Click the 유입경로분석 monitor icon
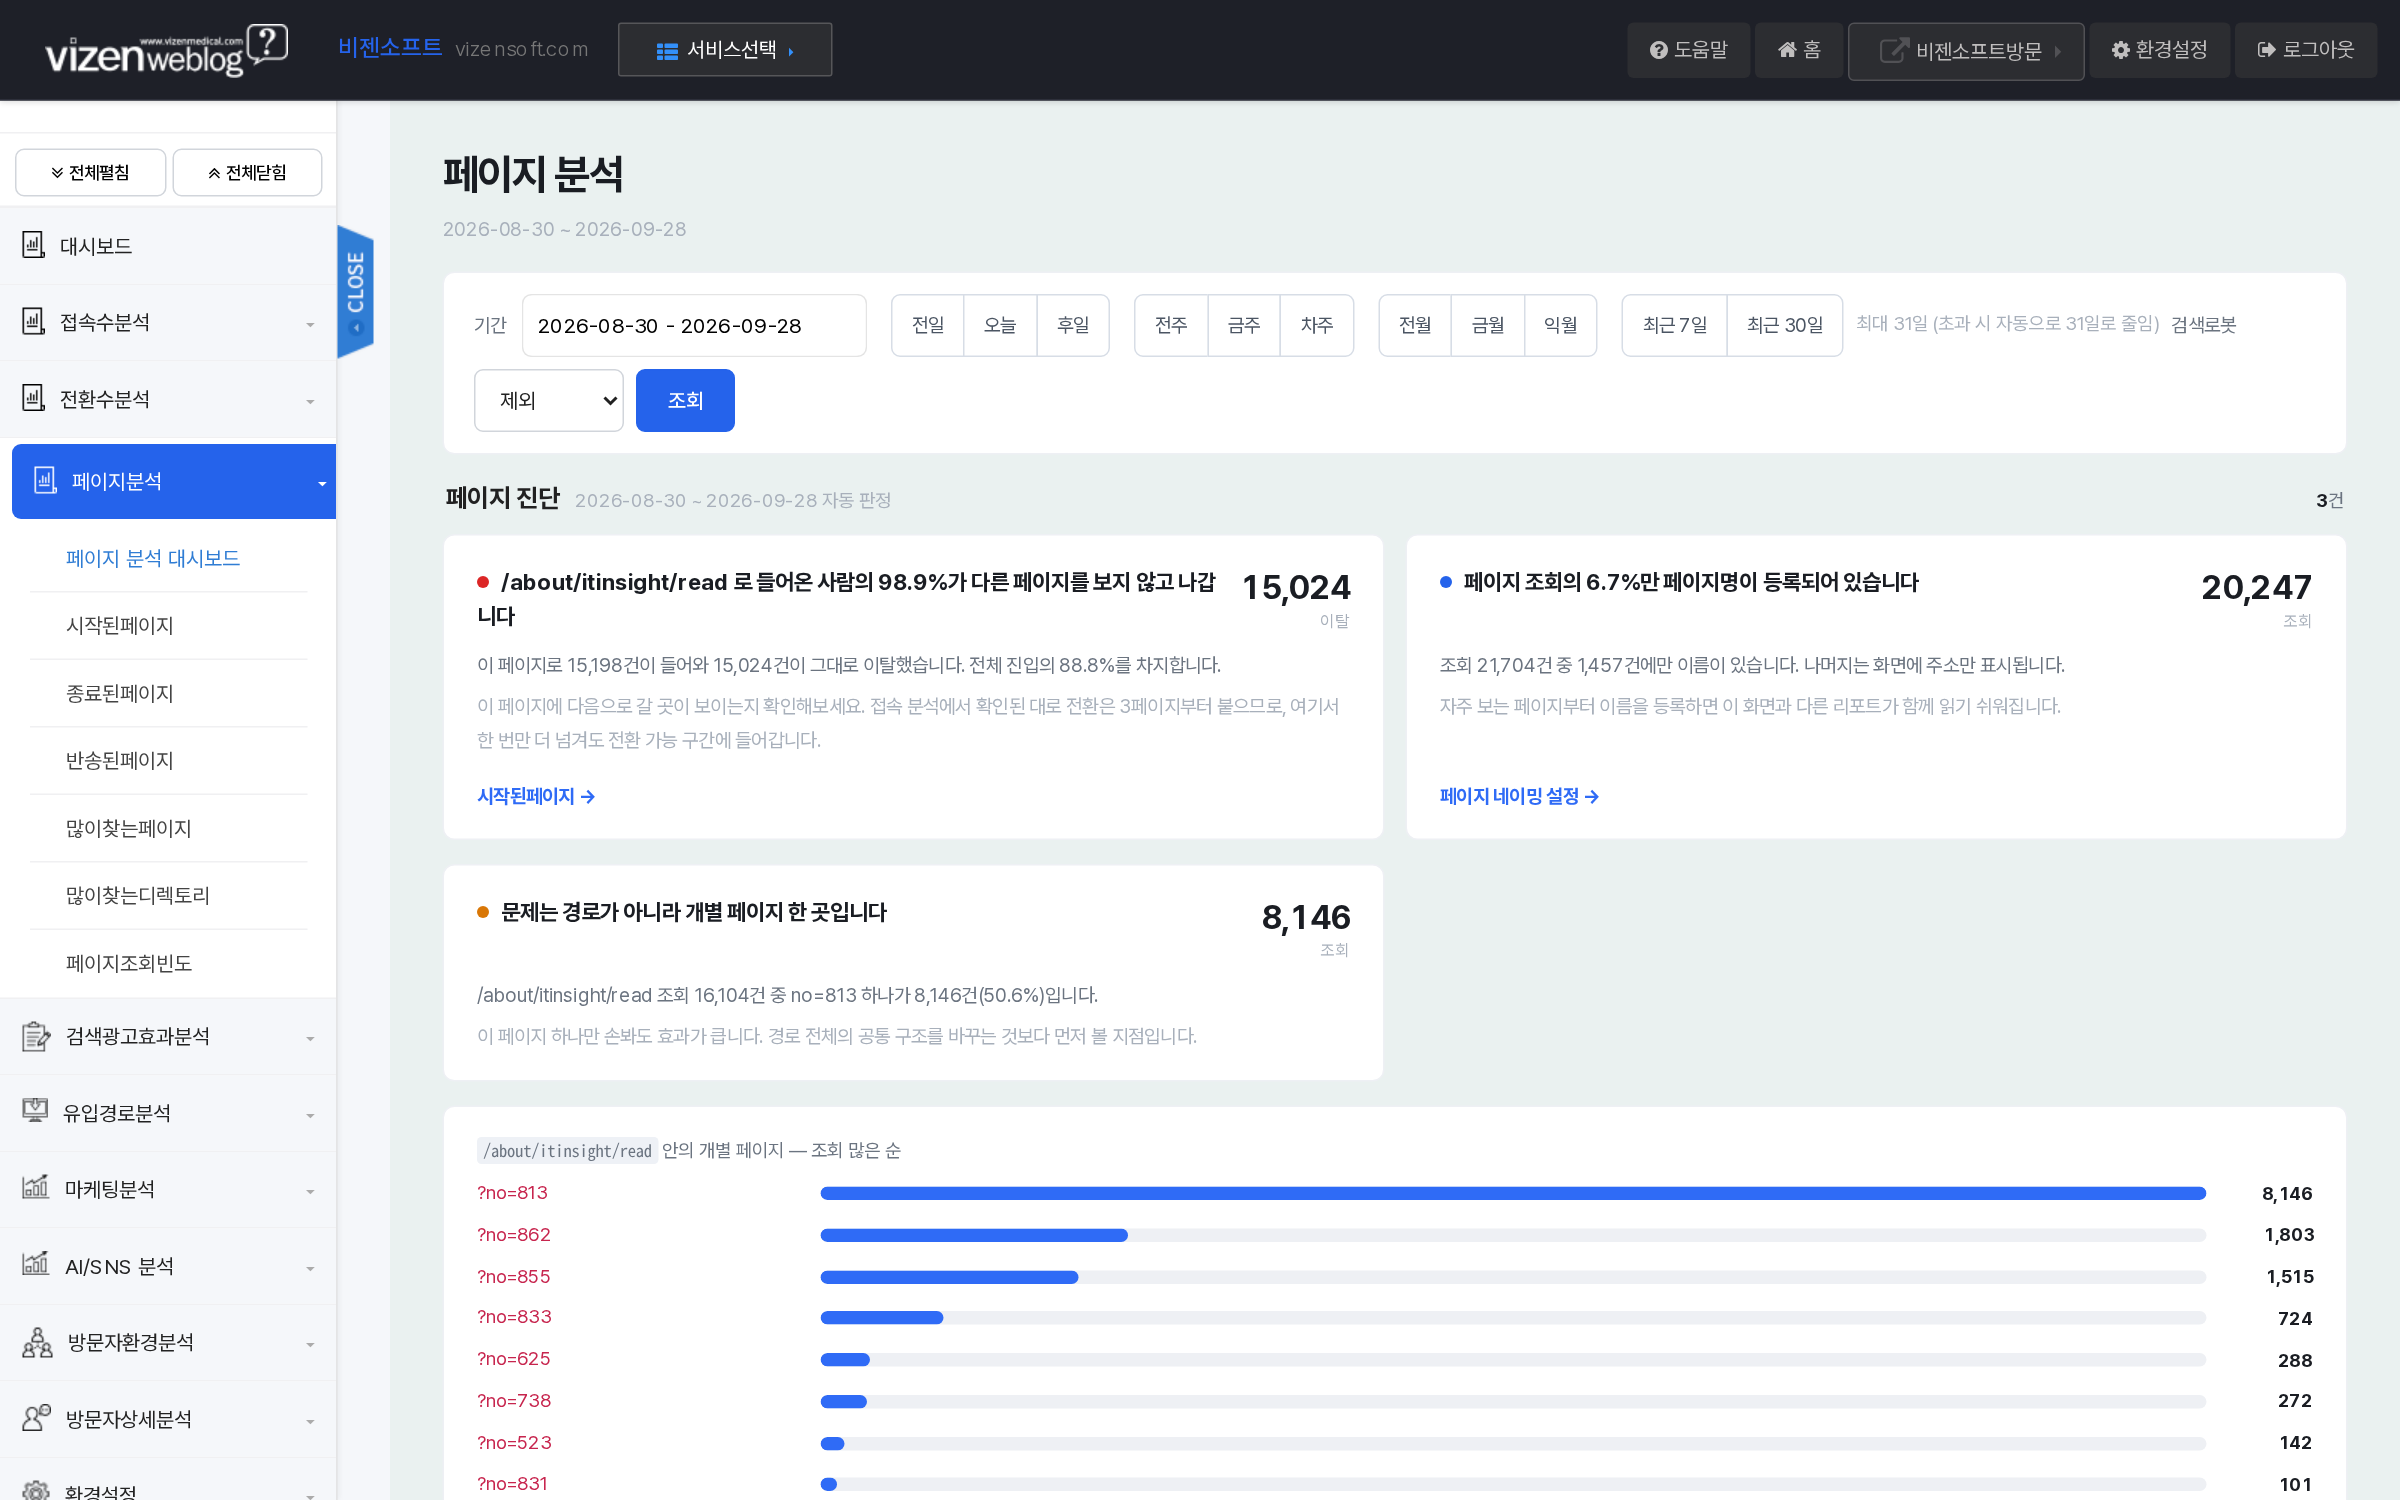The image size is (2400, 1500). coord(36,1111)
